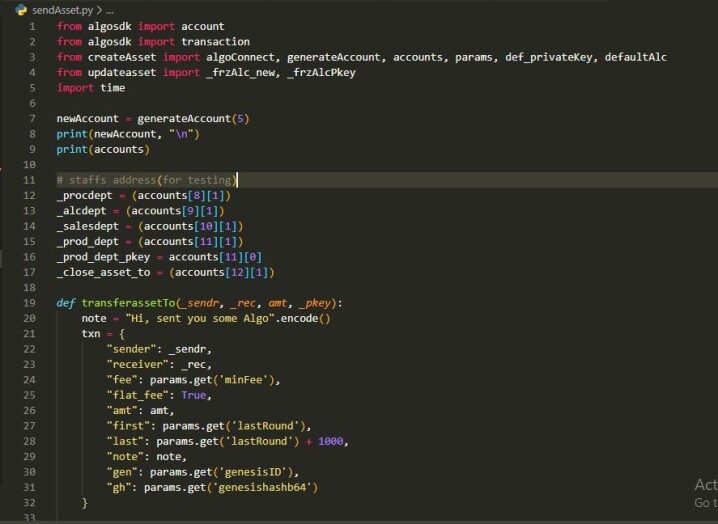Click the closing brace on line 32
Viewport: 718px width, 524px height.
pyautogui.click(x=85, y=502)
